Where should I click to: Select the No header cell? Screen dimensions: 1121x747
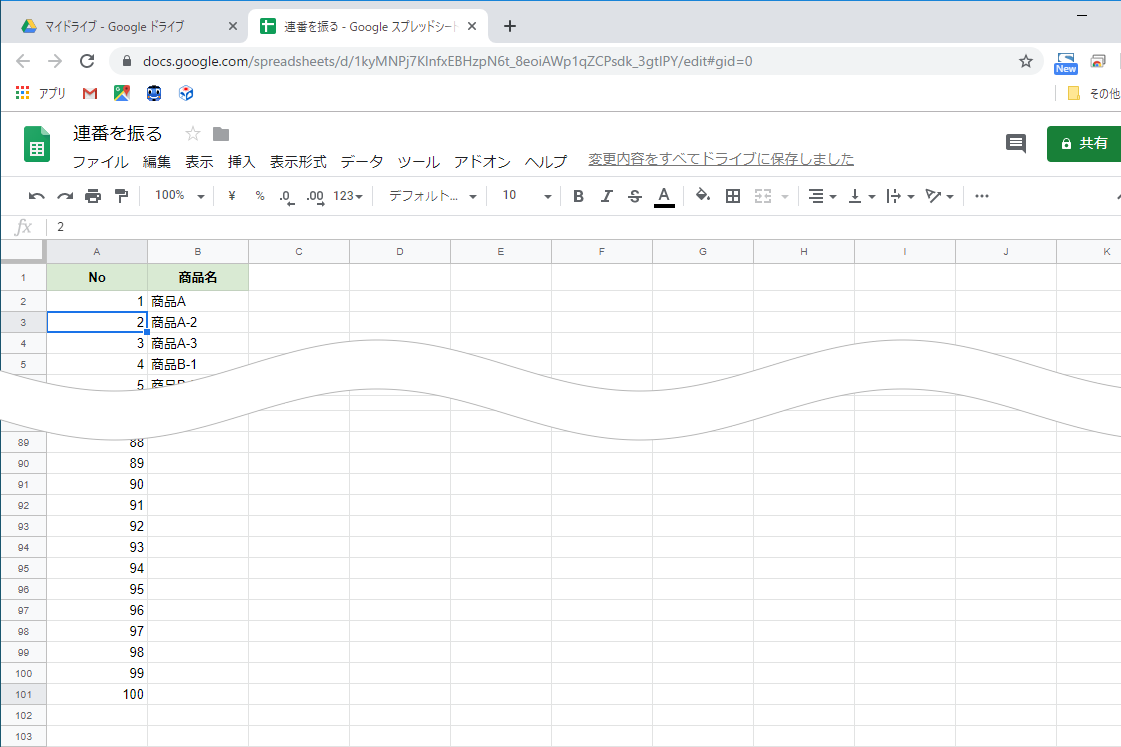tap(97, 277)
